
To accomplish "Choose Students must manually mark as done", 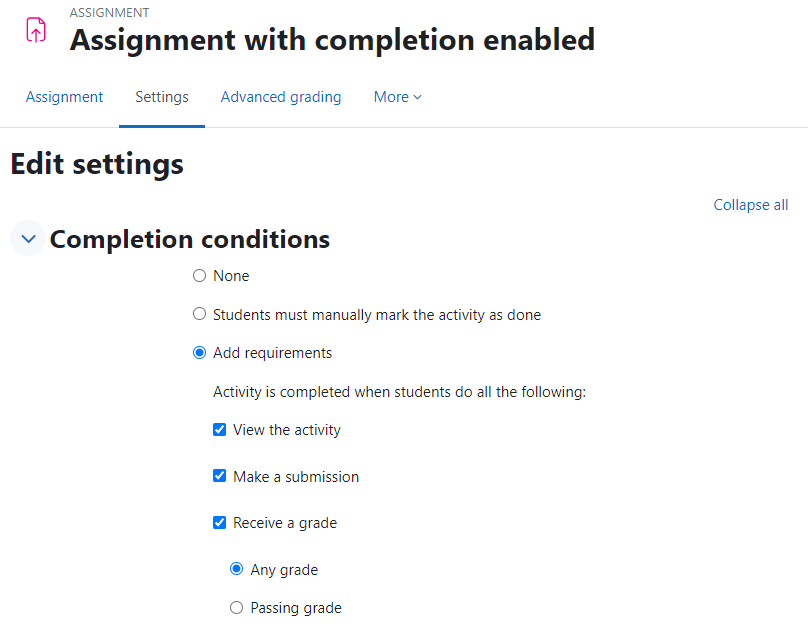I will pyautogui.click(x=199, y=314).
